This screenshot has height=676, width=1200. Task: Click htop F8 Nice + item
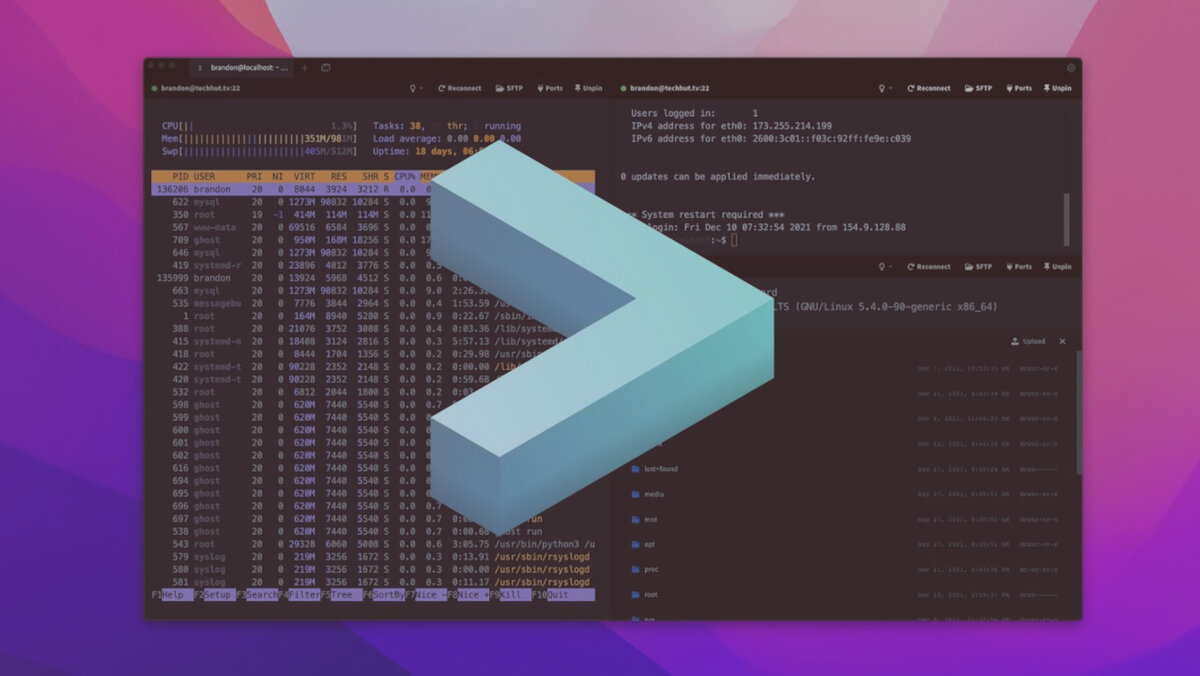click(x=468, y=594)
